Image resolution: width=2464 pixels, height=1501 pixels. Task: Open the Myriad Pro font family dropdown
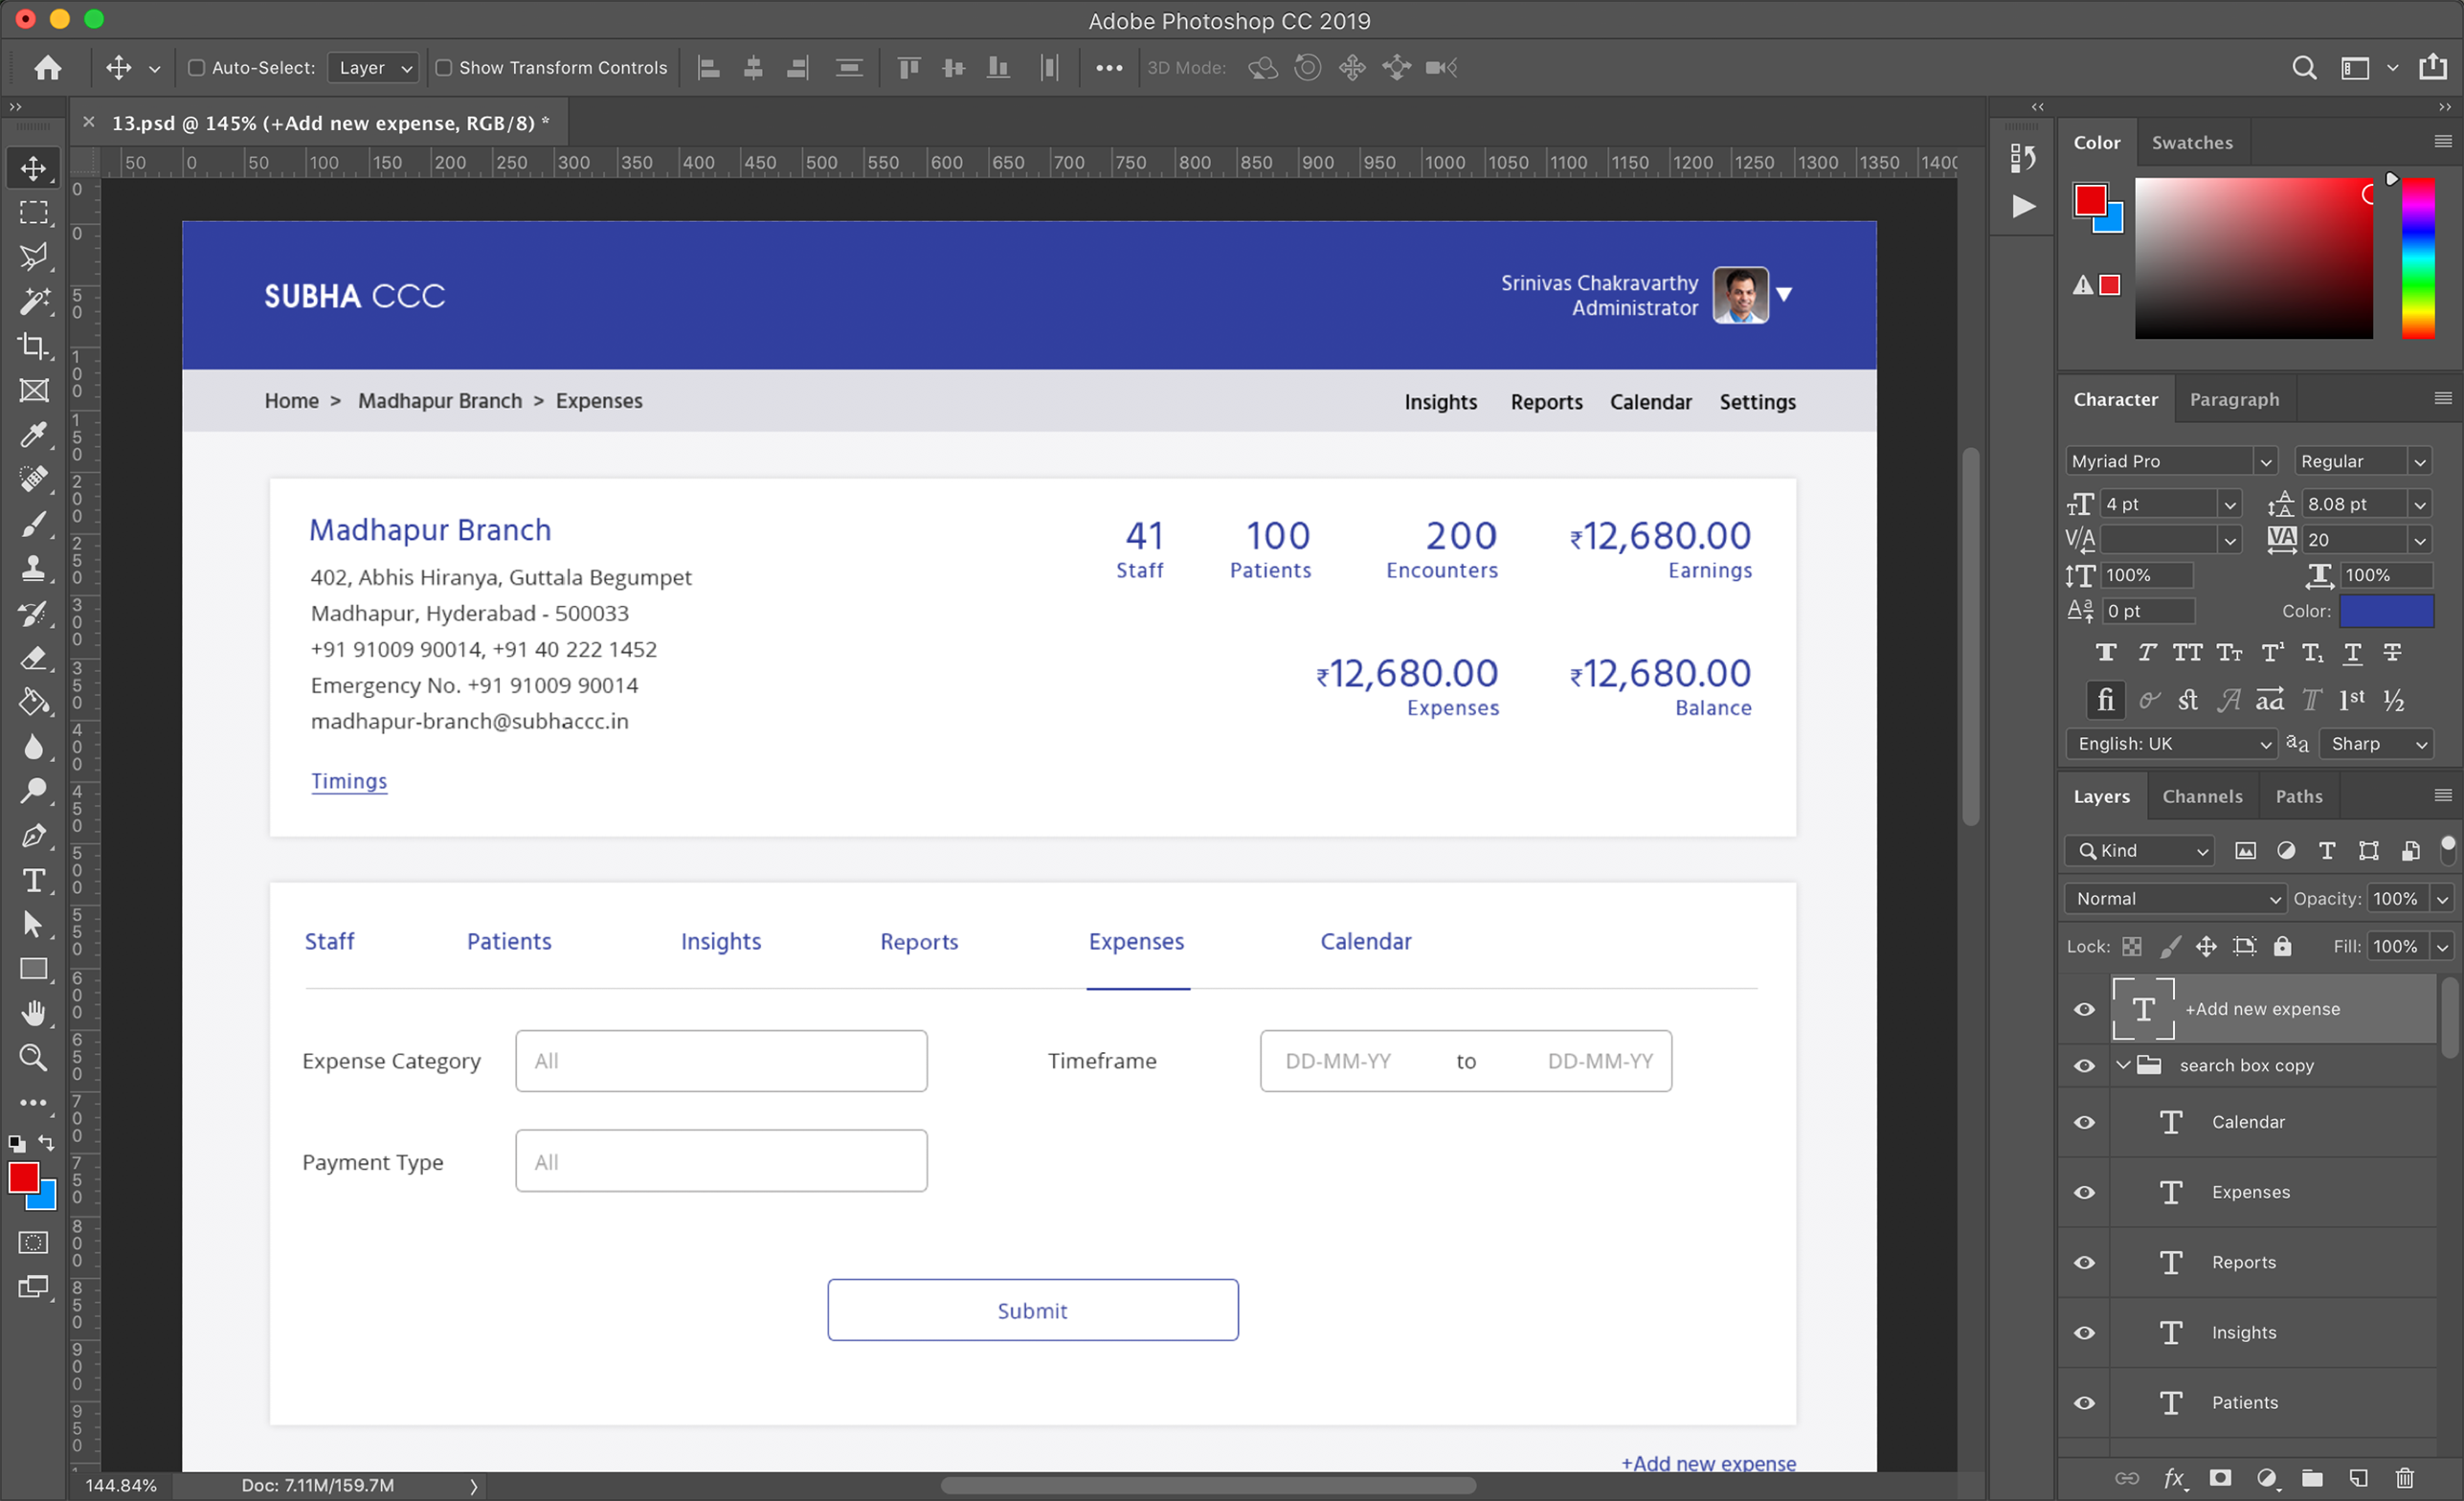(x=2265, y=461)
